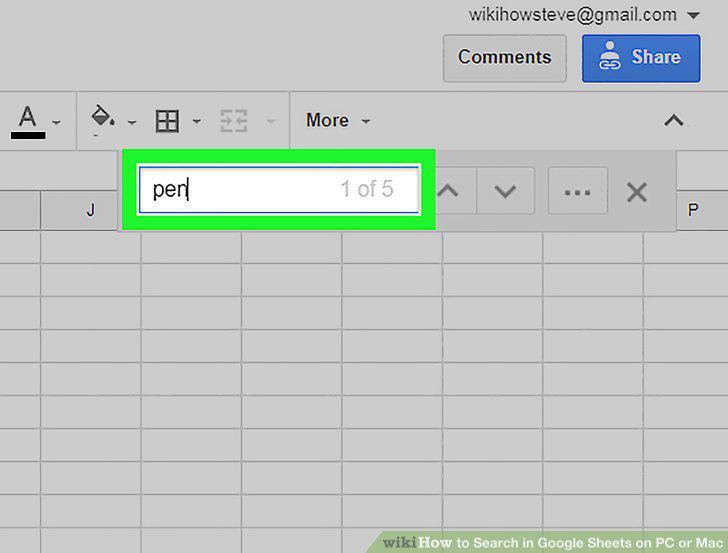Expand the fill color dropdown arrow
The image size is (728, 553).
click(132, 123)
